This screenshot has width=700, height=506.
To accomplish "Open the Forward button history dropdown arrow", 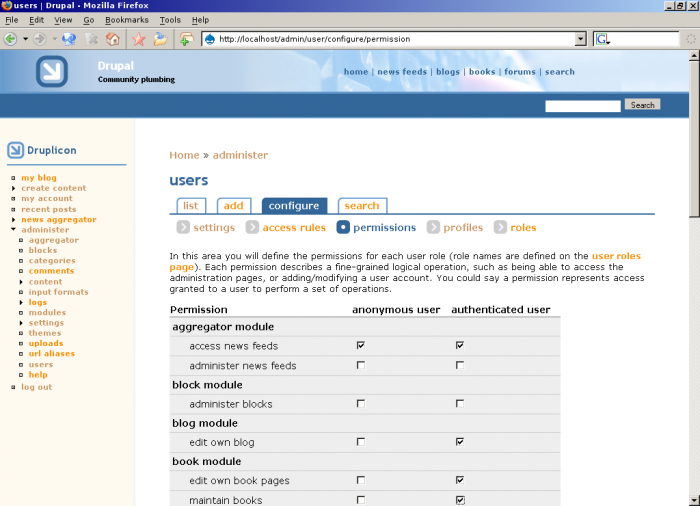I will click(x=54, y=39).
